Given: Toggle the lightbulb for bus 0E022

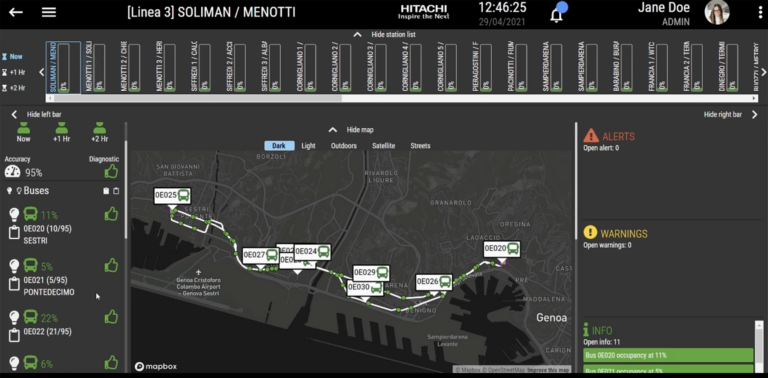Looking at the screenshot, I should 14,317.
